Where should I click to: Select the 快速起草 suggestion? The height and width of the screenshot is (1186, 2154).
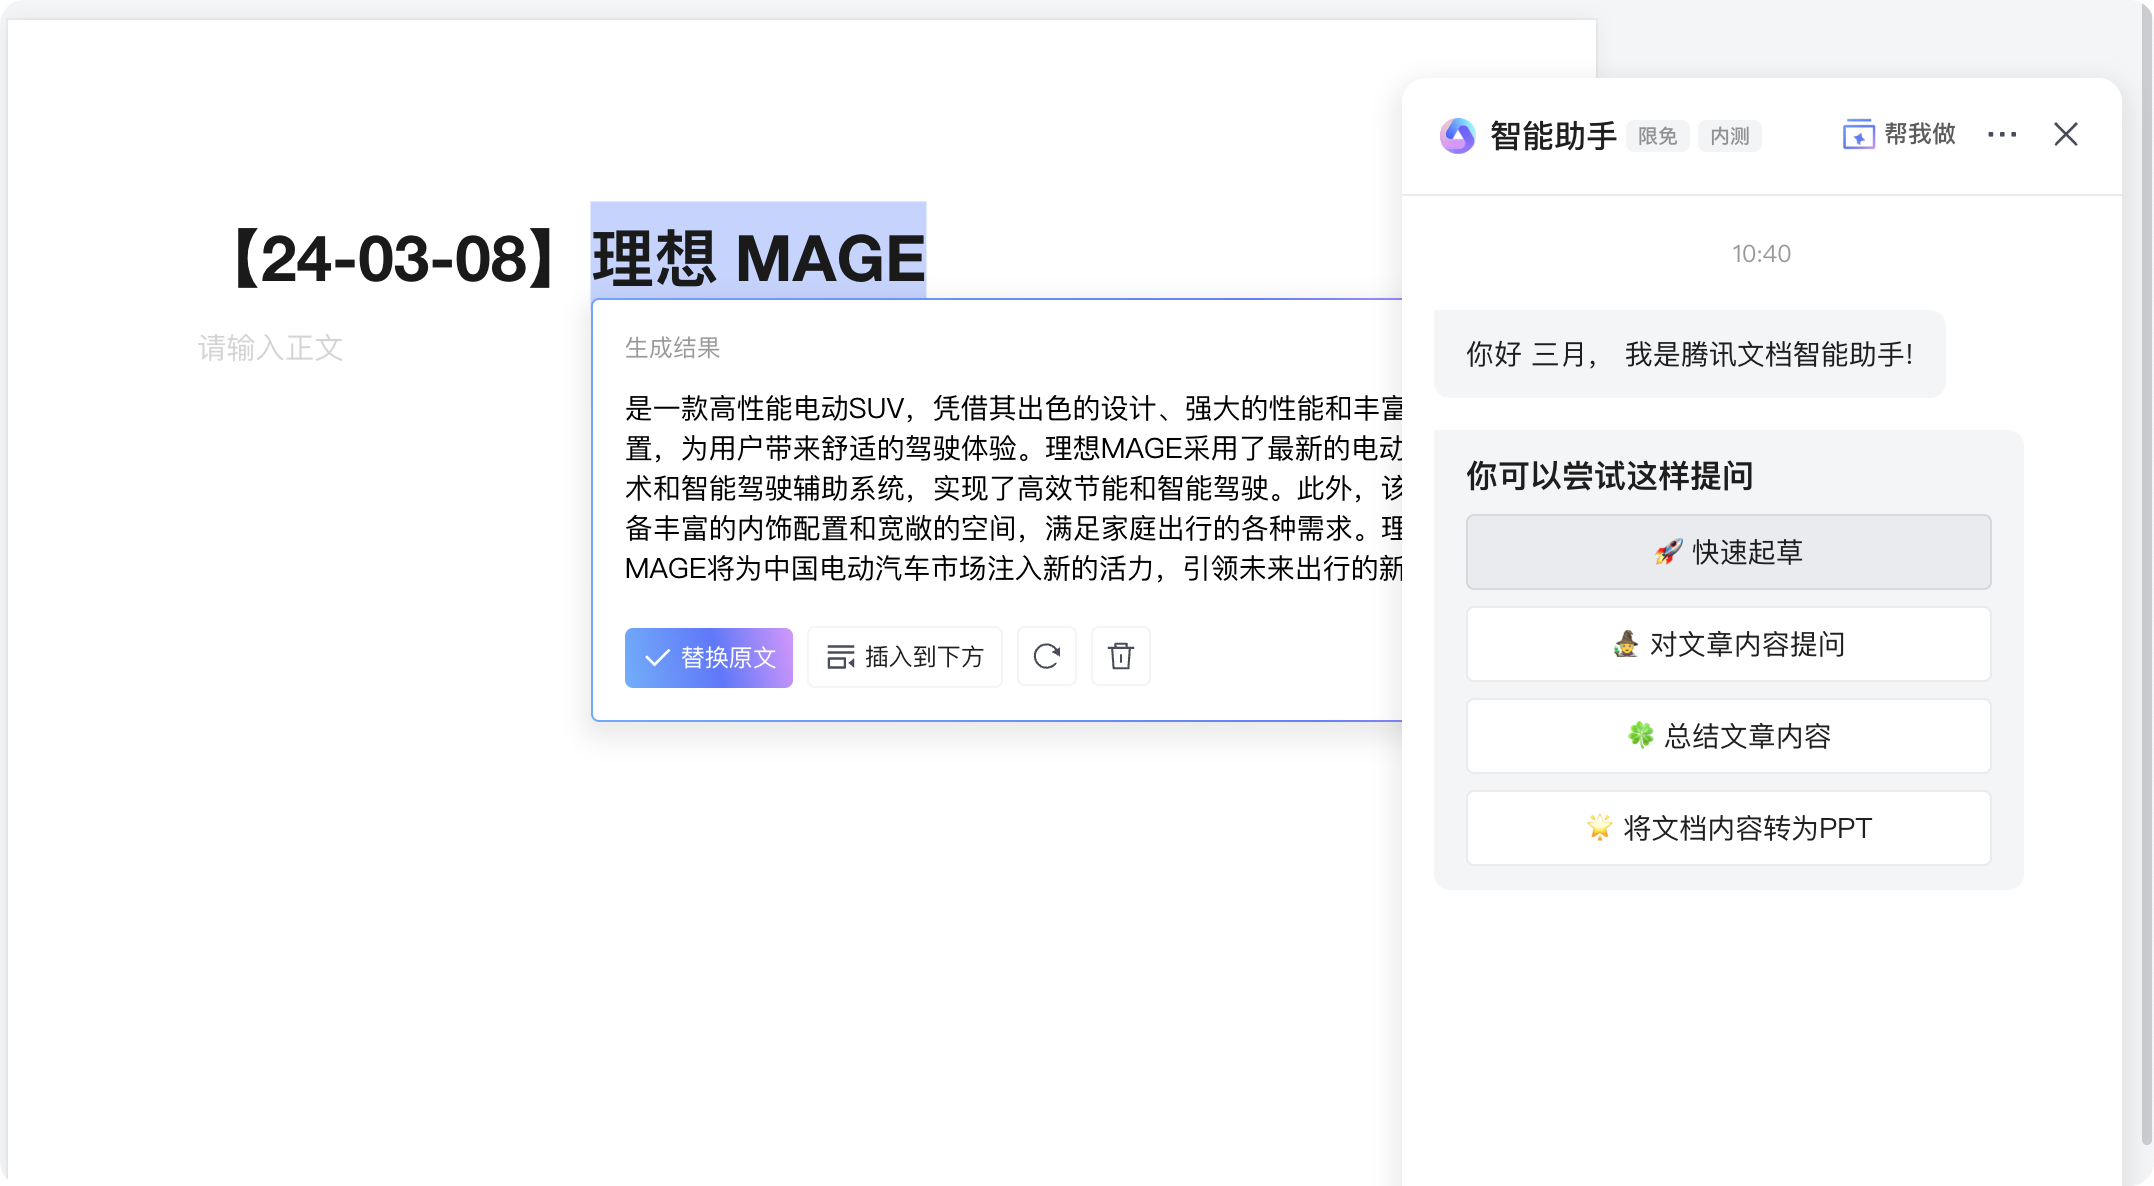point(1728,552)
